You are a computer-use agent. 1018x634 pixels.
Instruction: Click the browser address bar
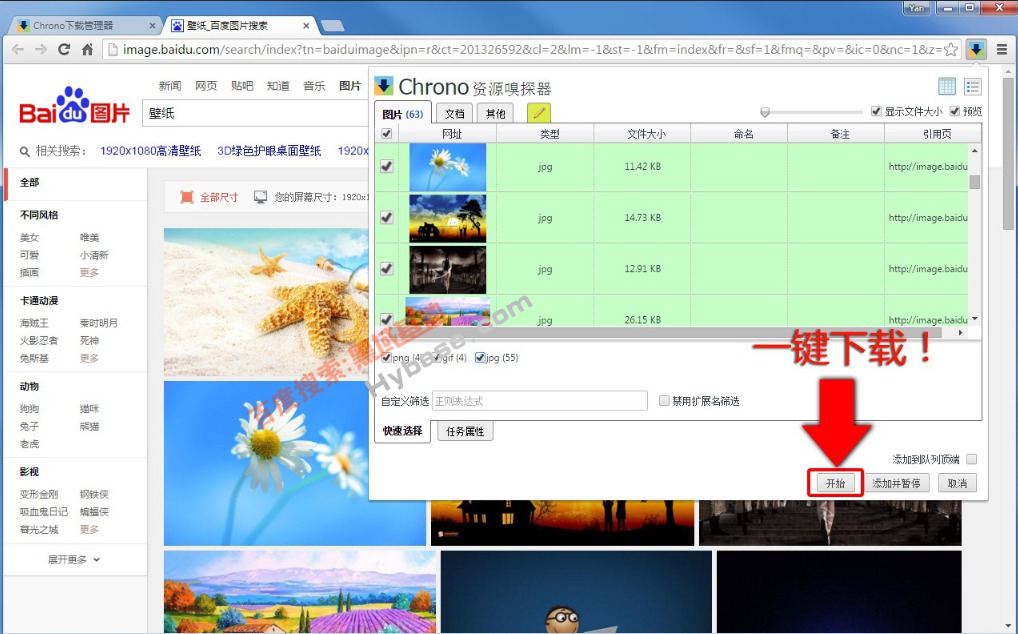pos(531,49)
